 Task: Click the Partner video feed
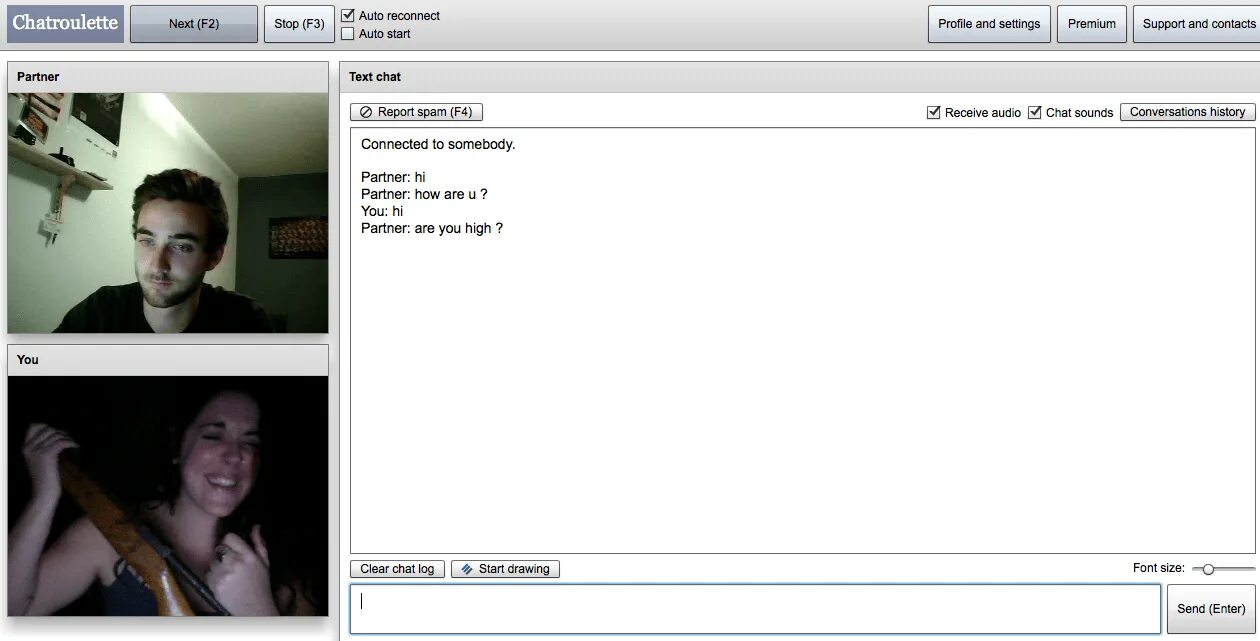pos(168,213)
